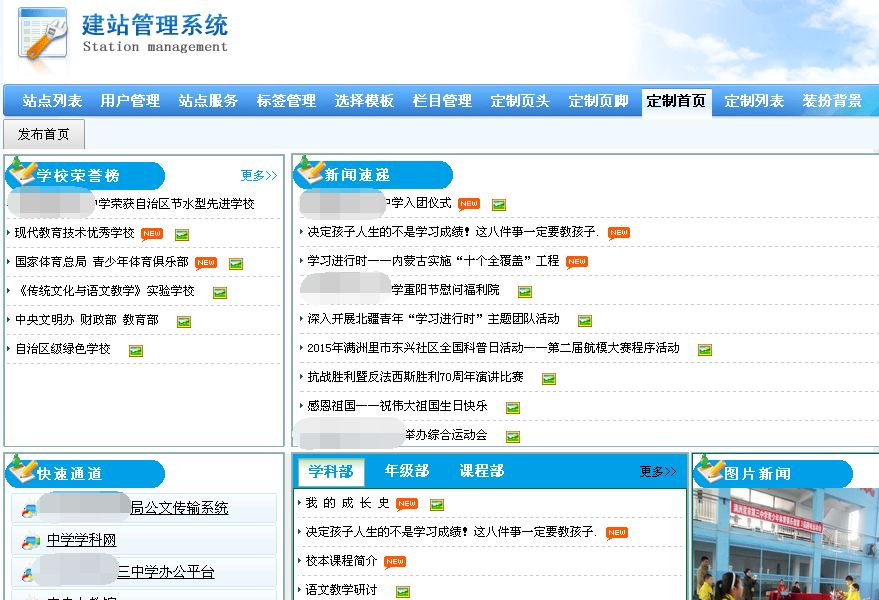This screenshot has width=879, height=600.
Task: Open the 学习进行时——内蒙古实施“十个全覆盖”工程 article
Action: (433, 261)
